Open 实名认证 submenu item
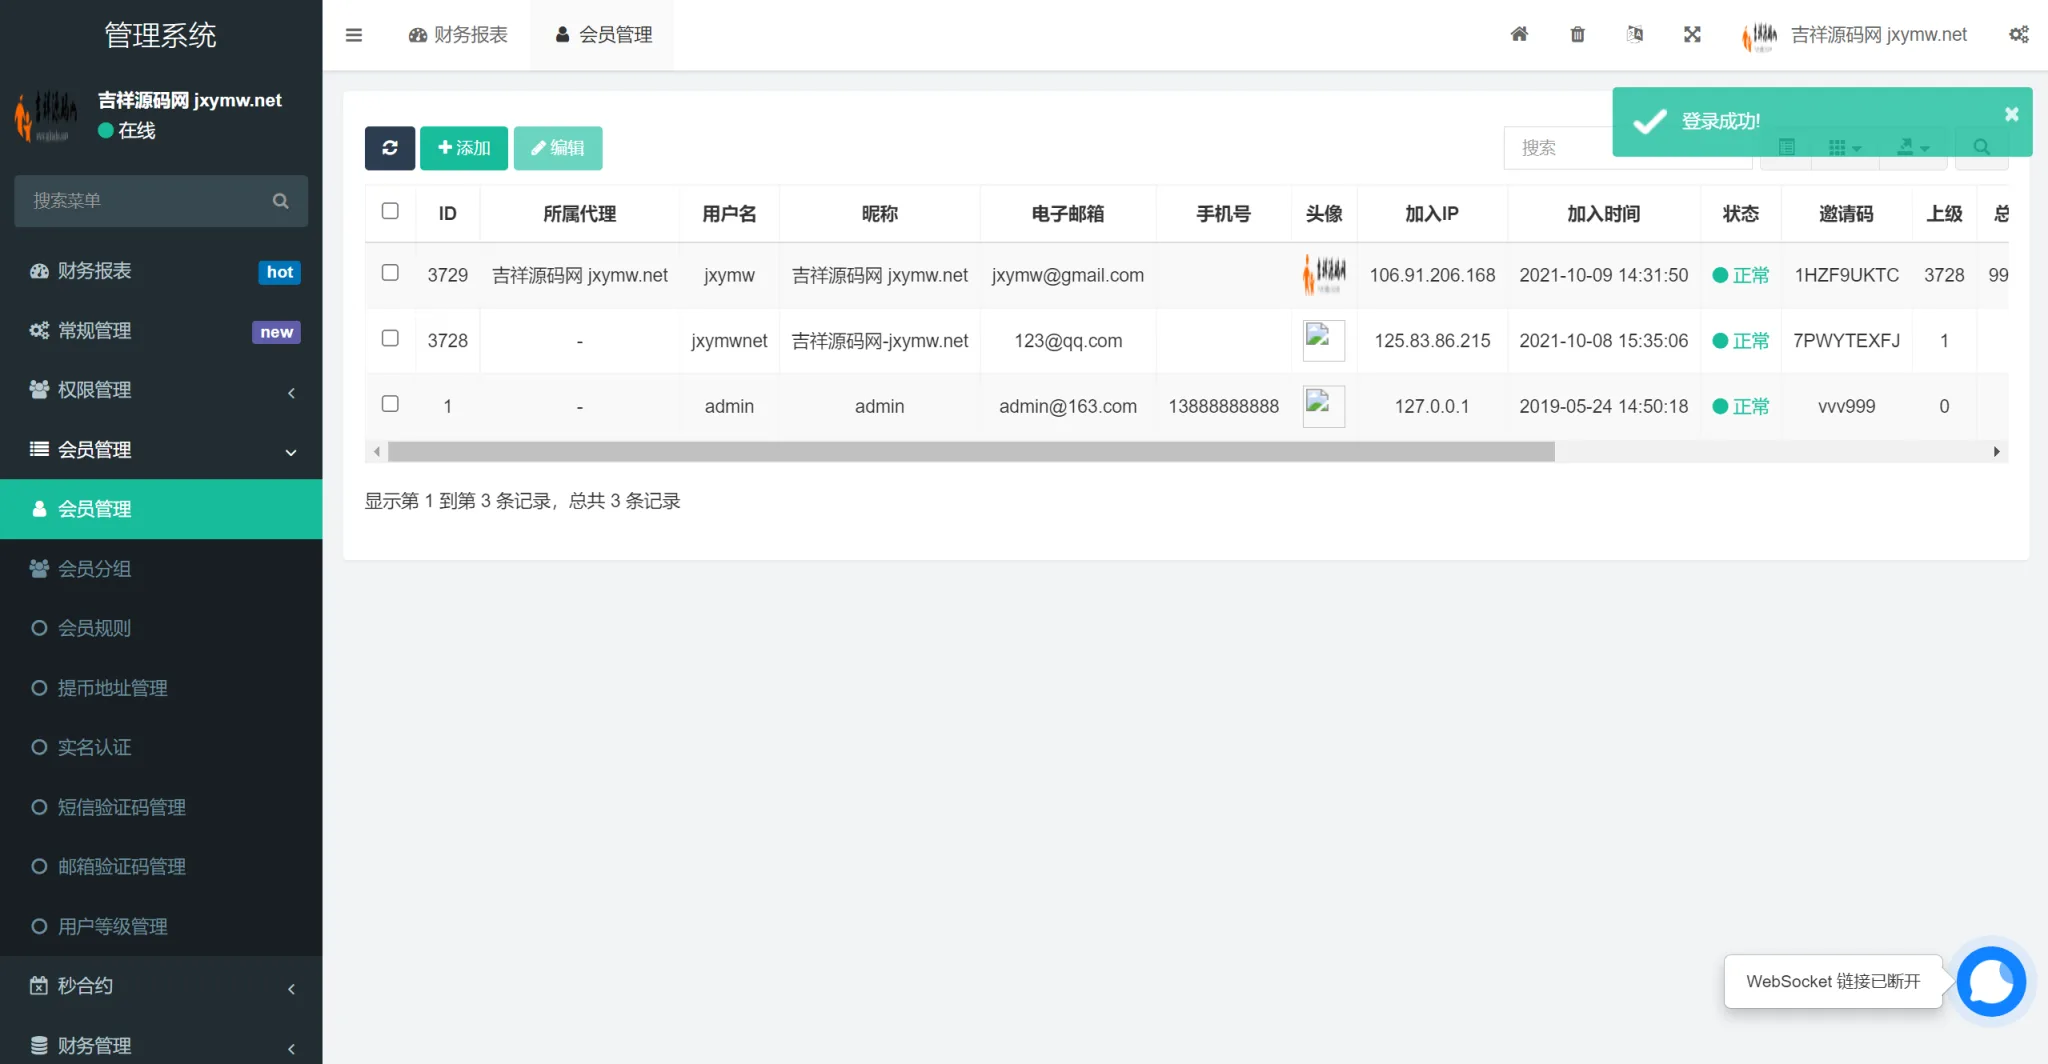 (x=160, y=748)
